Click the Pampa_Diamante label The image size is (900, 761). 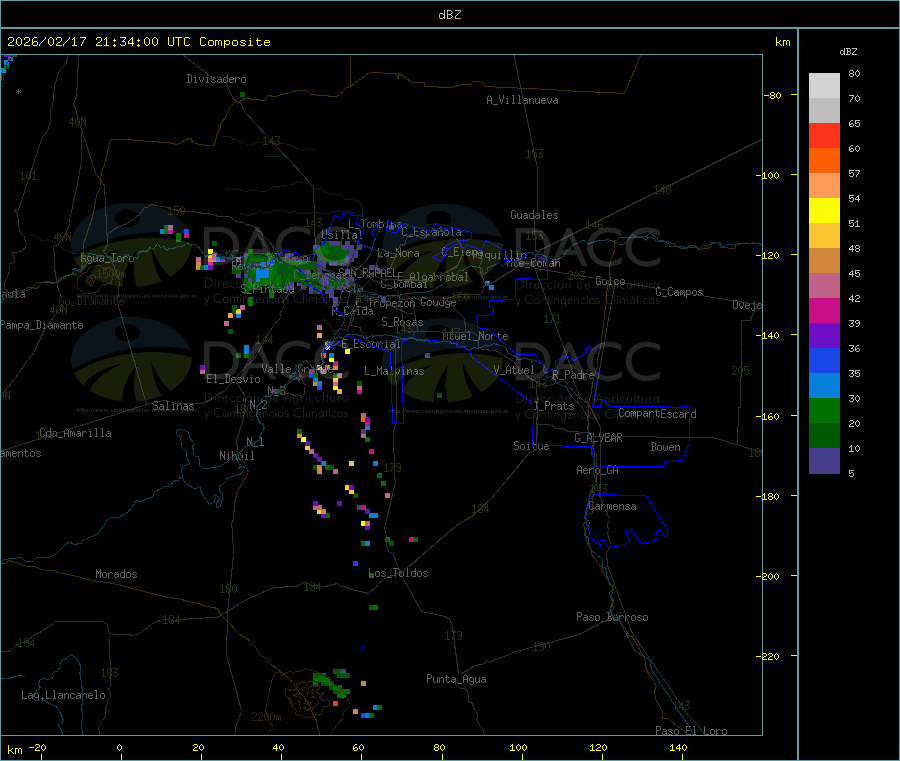point(42,325)
